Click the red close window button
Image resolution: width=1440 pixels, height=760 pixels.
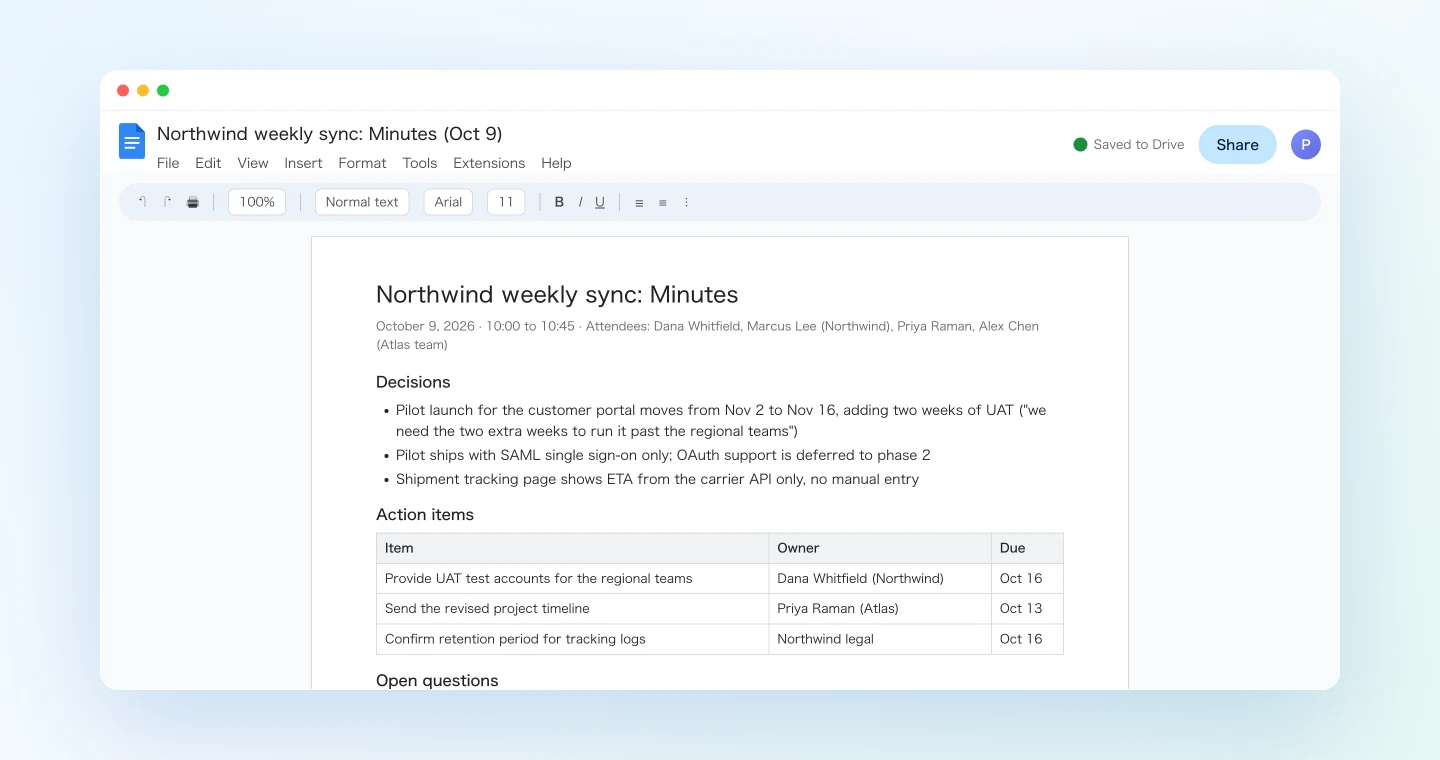point(123,90)
